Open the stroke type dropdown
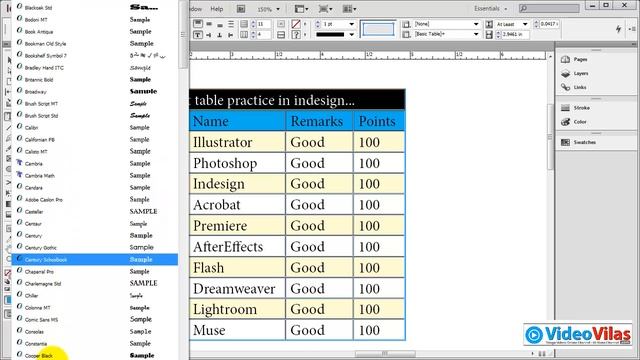This screenshot has height=360, width=640. (351, 35)
